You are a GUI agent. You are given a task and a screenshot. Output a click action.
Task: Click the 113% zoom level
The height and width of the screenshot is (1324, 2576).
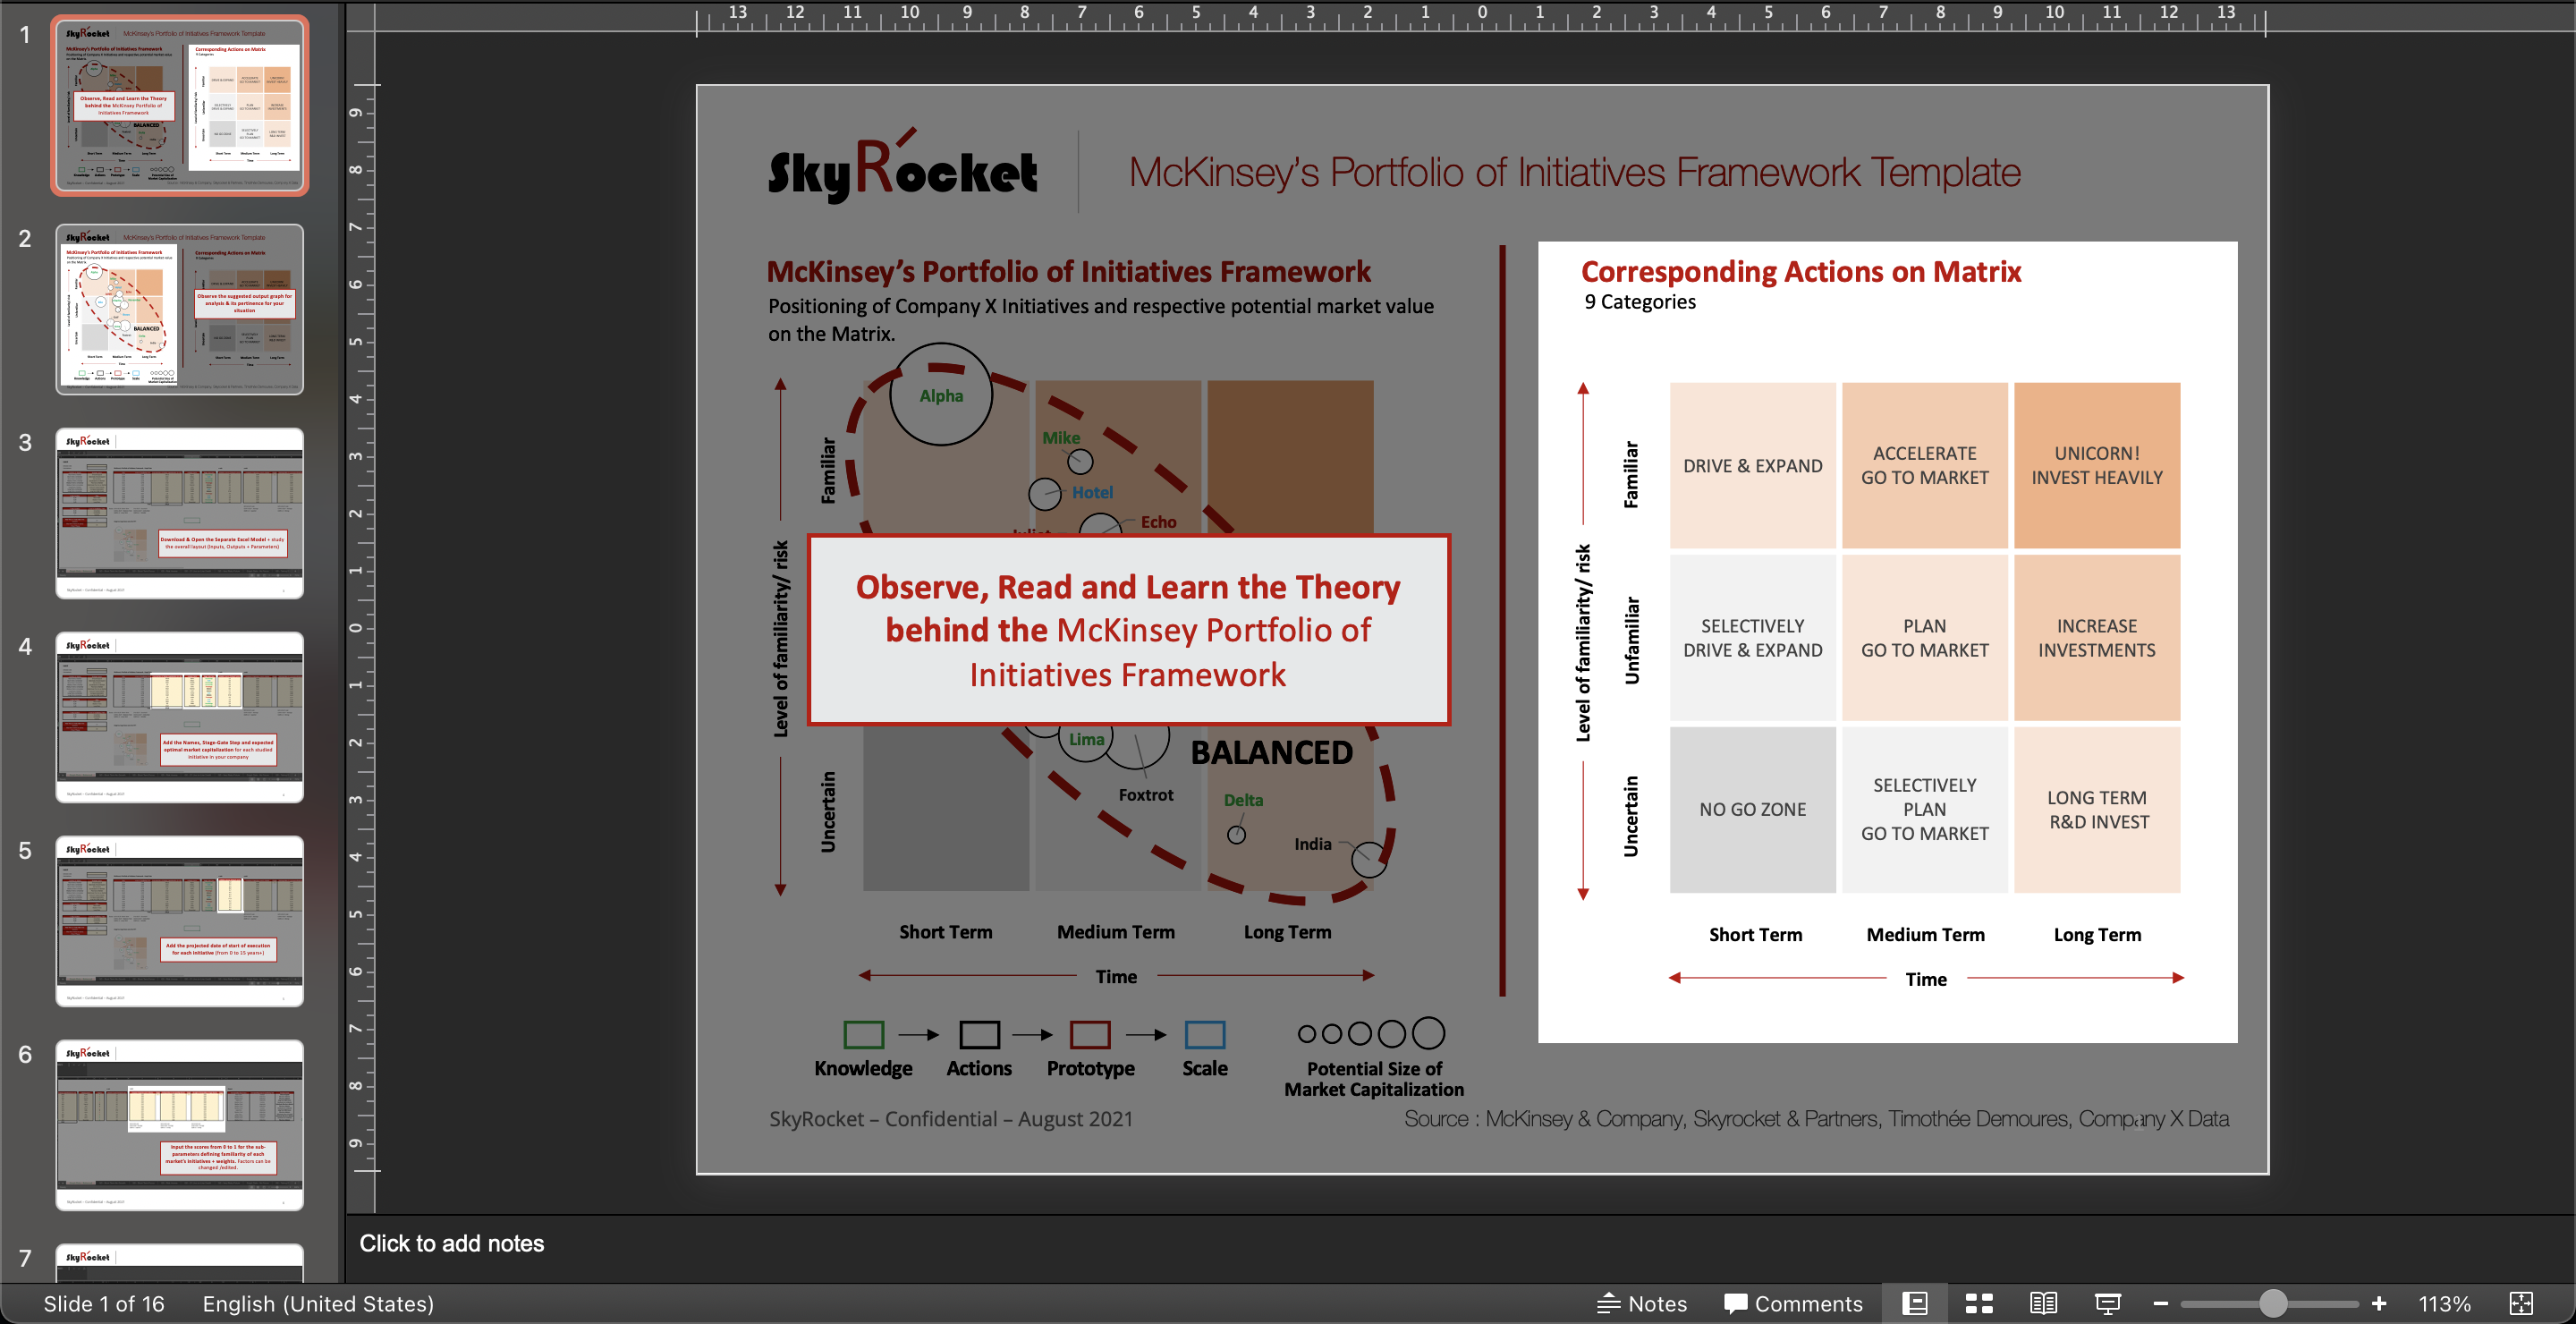[x=2444, y=1303]
